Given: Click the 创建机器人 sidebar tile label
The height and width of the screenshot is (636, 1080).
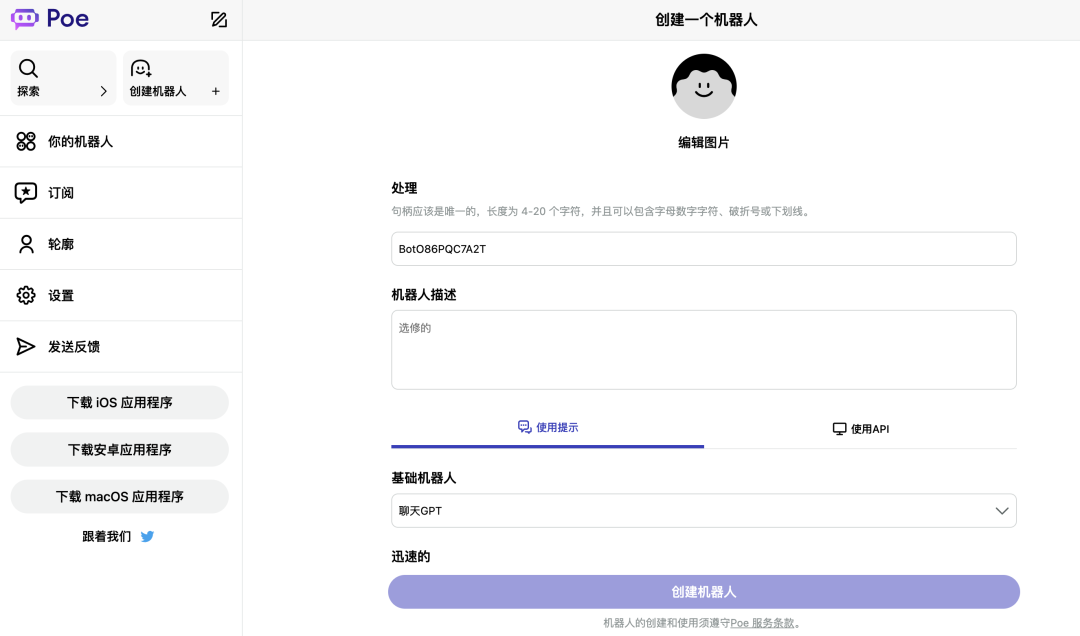Looking at the screenshot, I should (x=158, y=91).
